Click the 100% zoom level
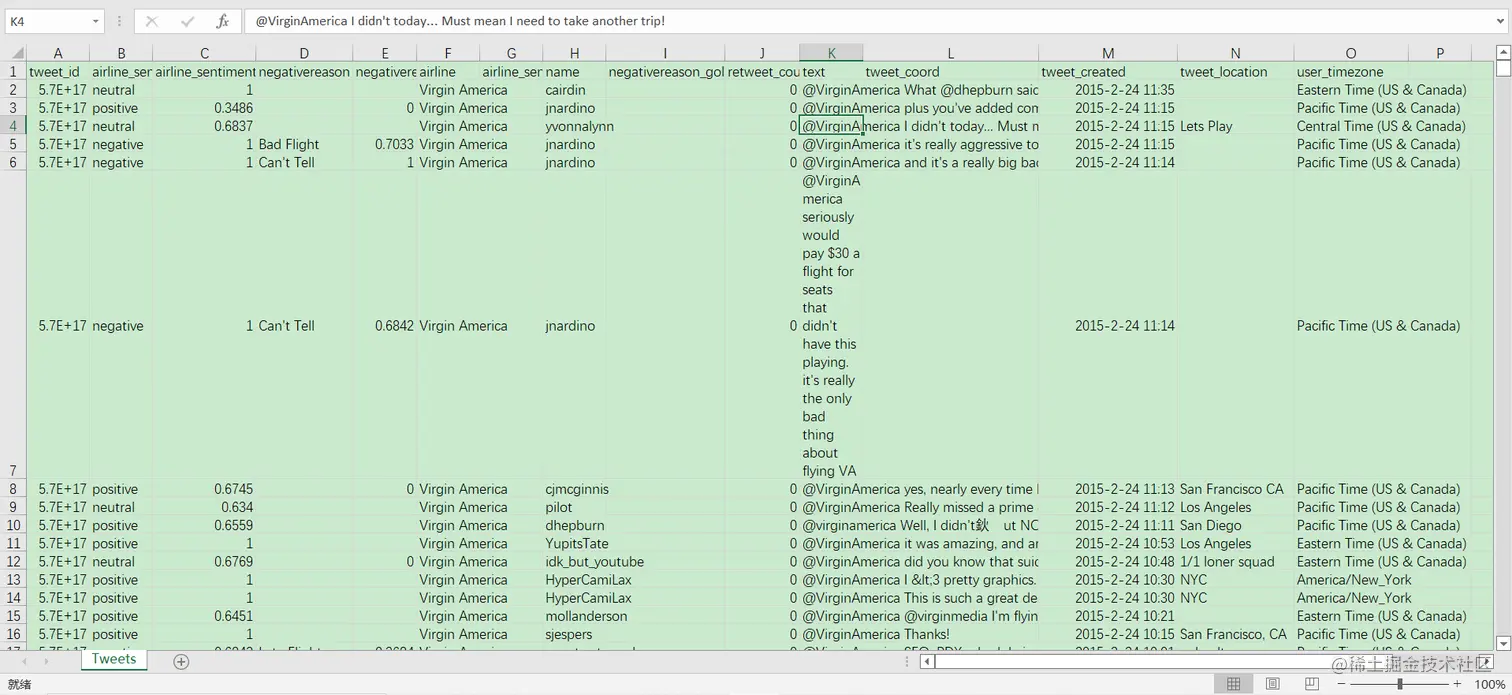 click(1490, 684)
